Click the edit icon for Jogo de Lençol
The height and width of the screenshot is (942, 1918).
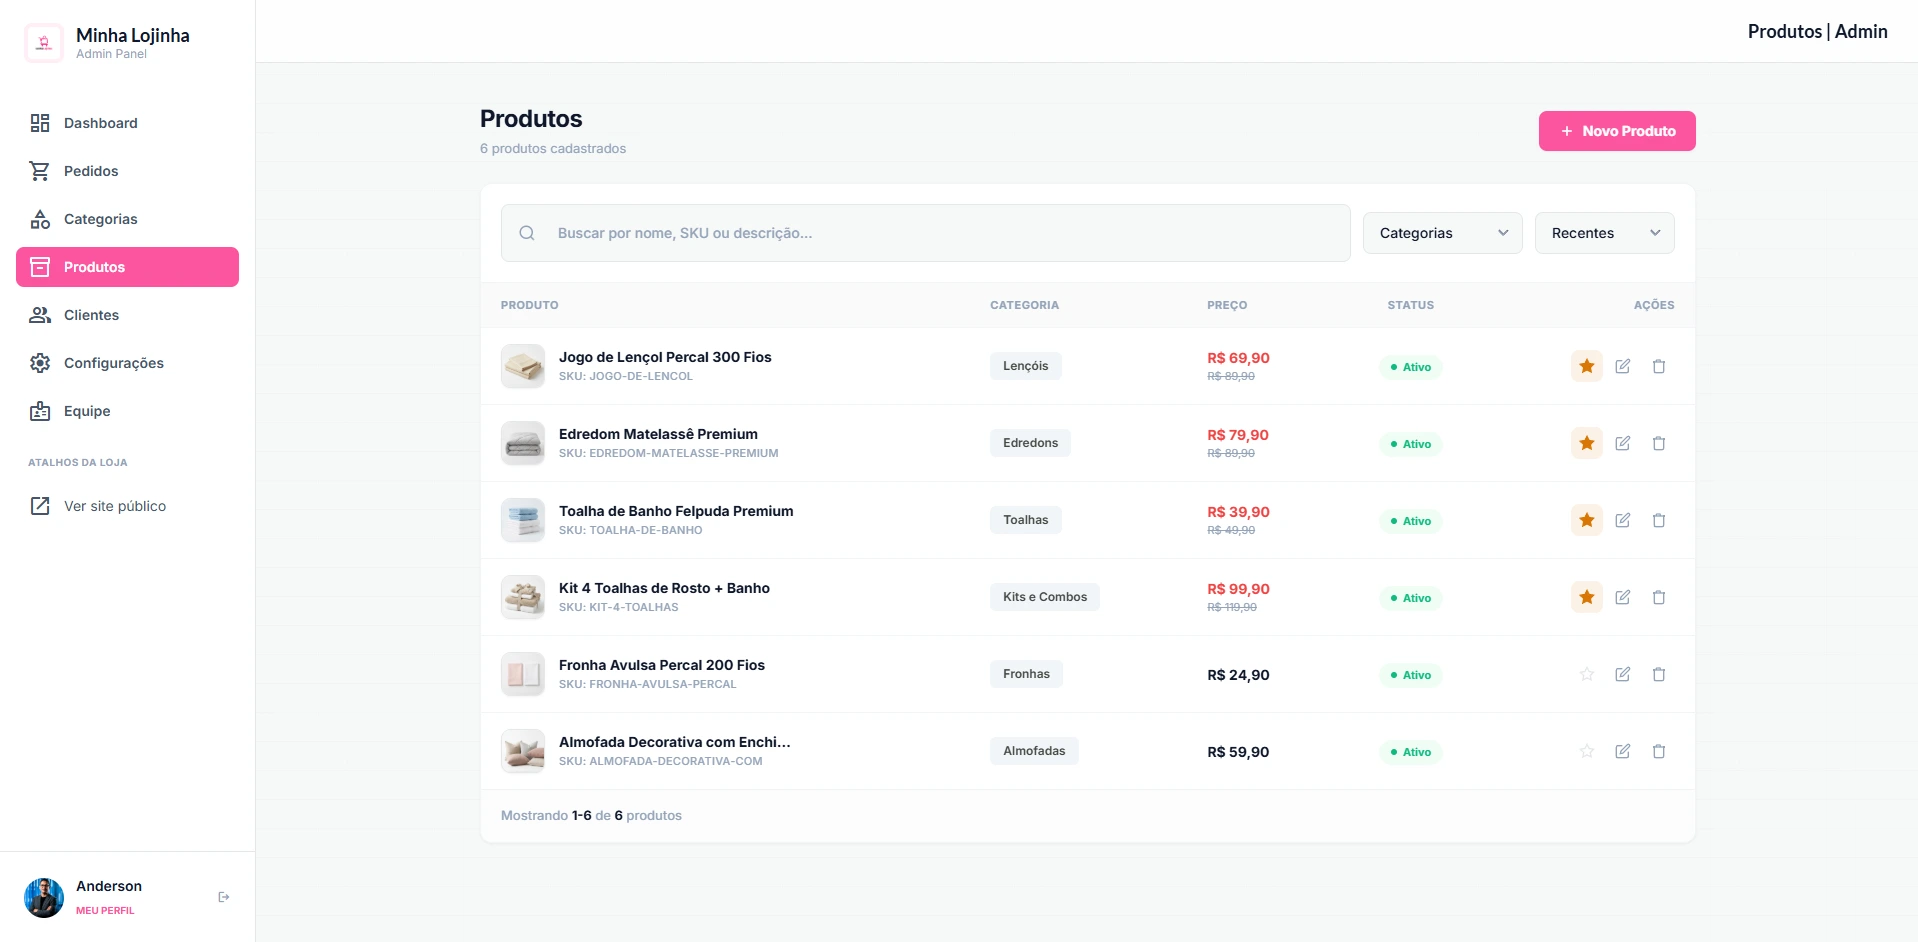[1622, 366]
